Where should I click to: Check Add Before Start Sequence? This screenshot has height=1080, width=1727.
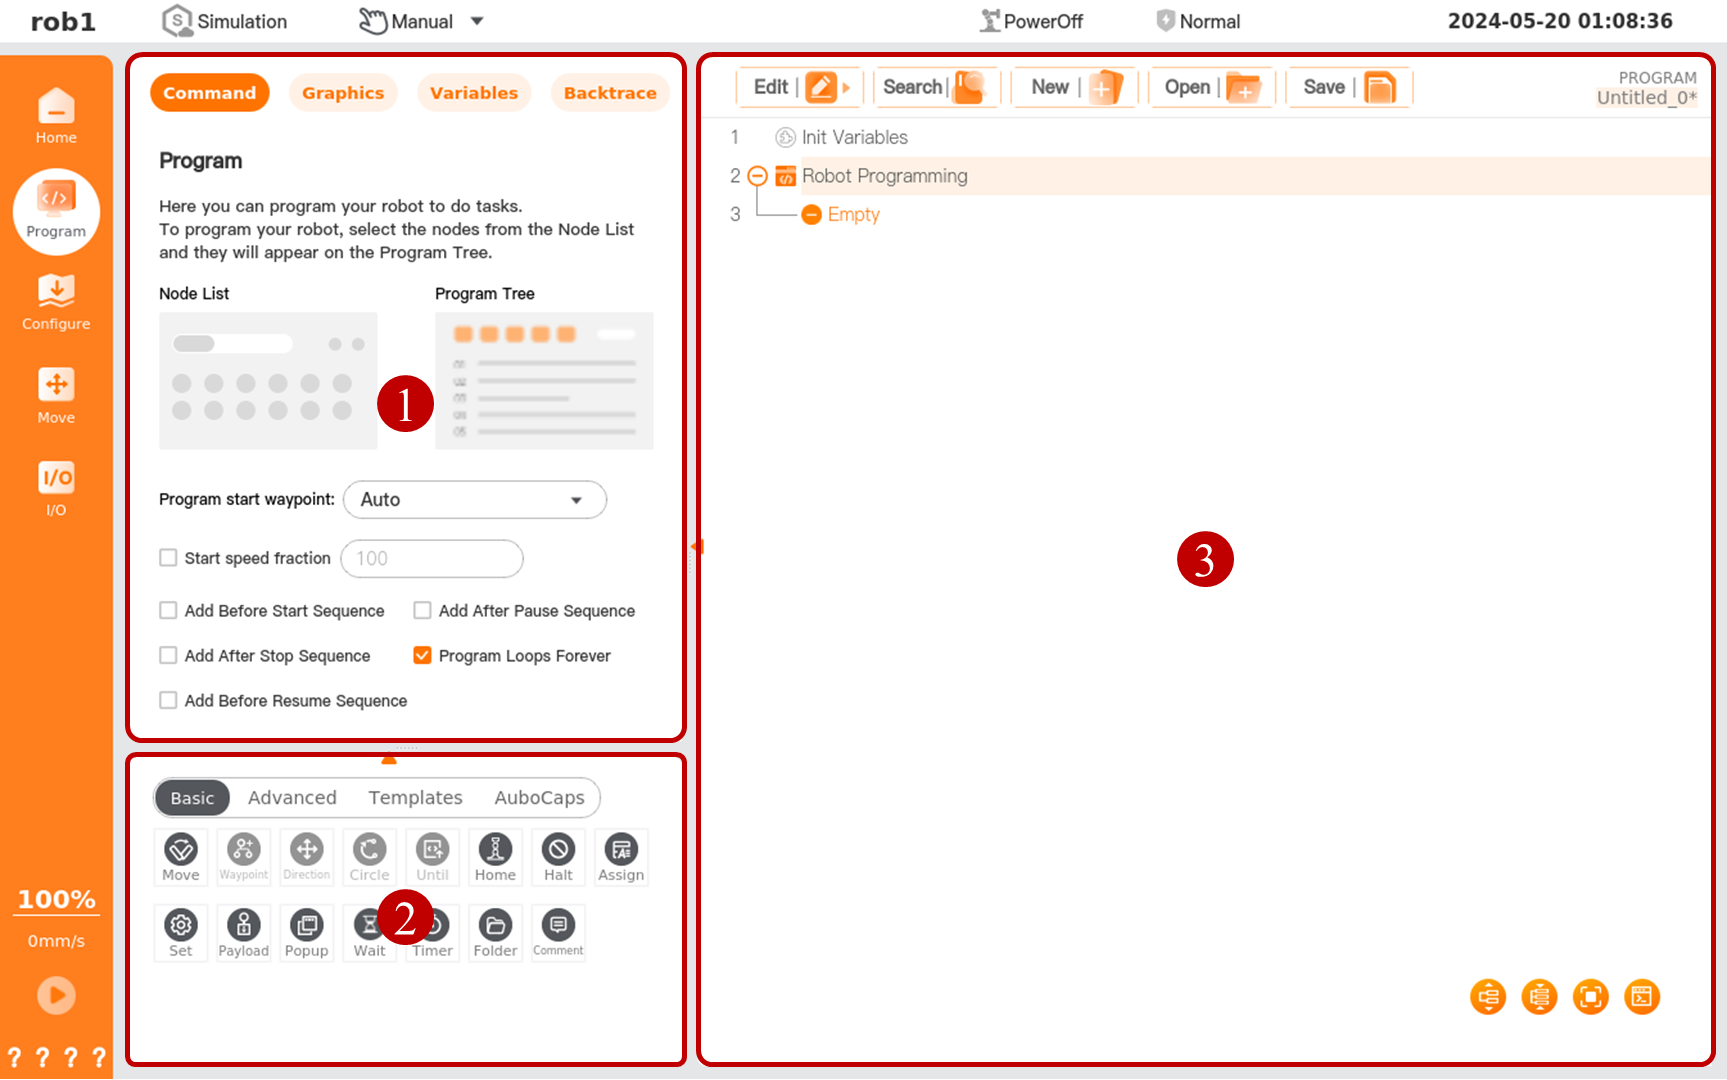[169, 611]
